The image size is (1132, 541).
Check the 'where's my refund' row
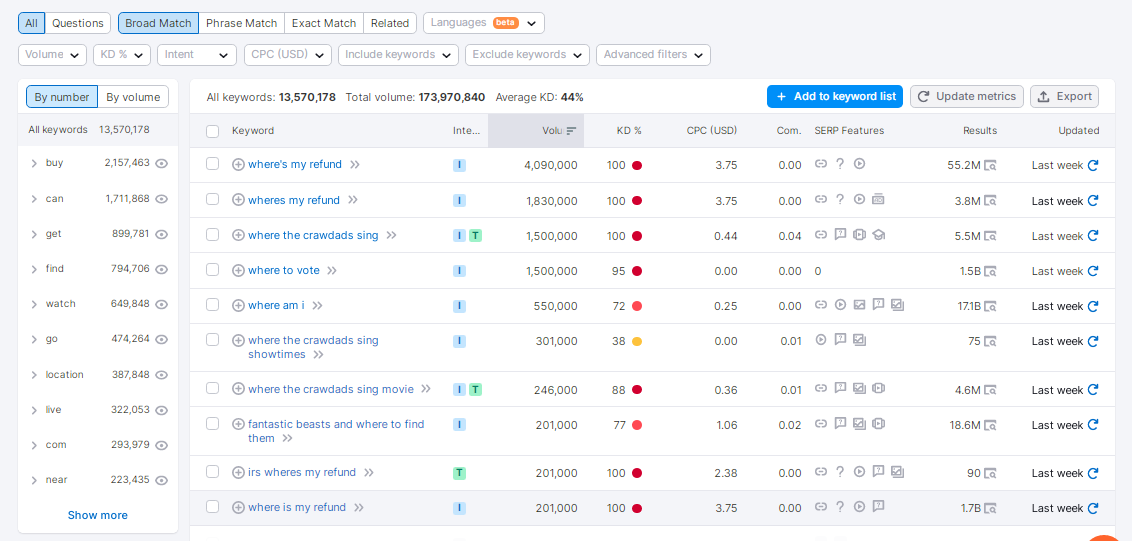click(x=212, y=164)
